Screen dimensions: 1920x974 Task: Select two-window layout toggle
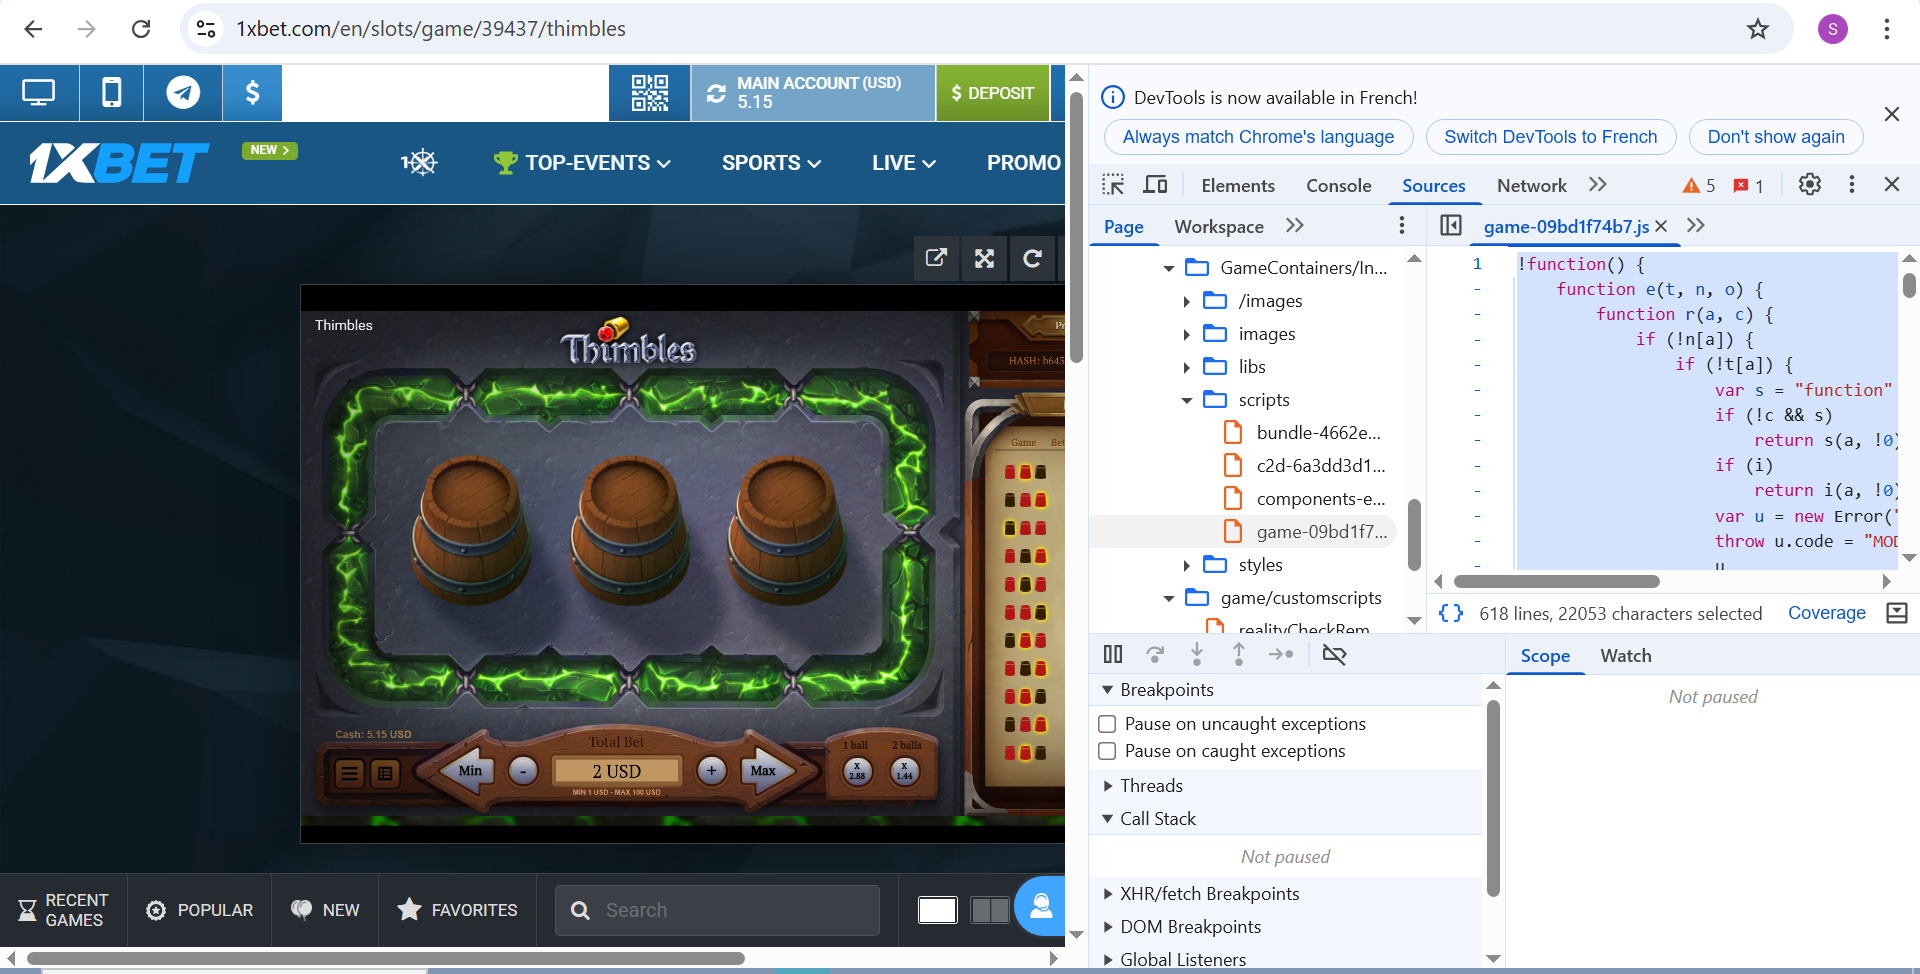990,910
